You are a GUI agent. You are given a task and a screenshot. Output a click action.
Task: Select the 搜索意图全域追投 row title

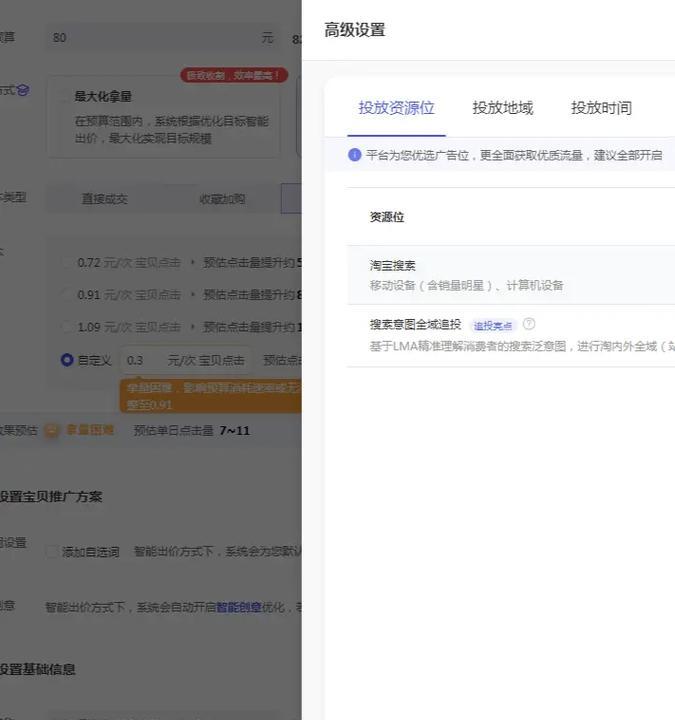tap(415, 324)
